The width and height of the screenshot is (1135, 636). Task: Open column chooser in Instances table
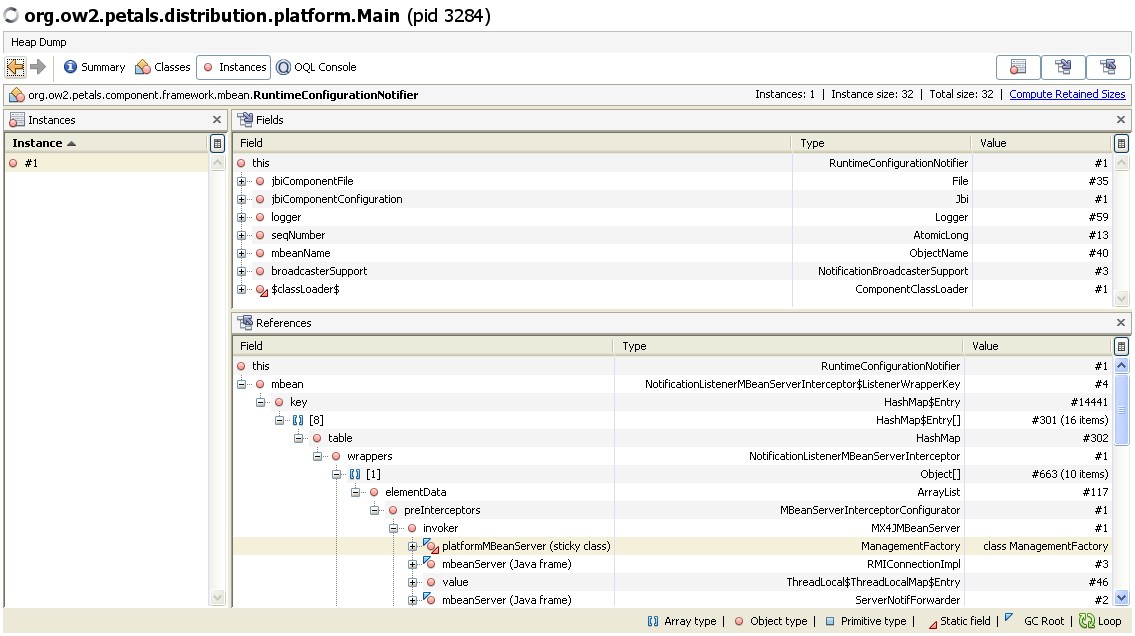(x=217, y=144)
